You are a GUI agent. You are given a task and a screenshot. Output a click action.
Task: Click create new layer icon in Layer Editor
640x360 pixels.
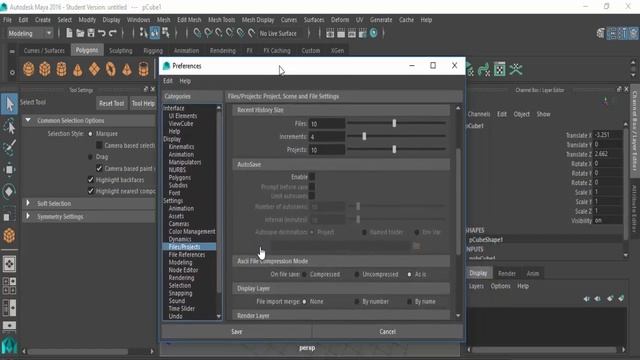click(x=610, y=299)
